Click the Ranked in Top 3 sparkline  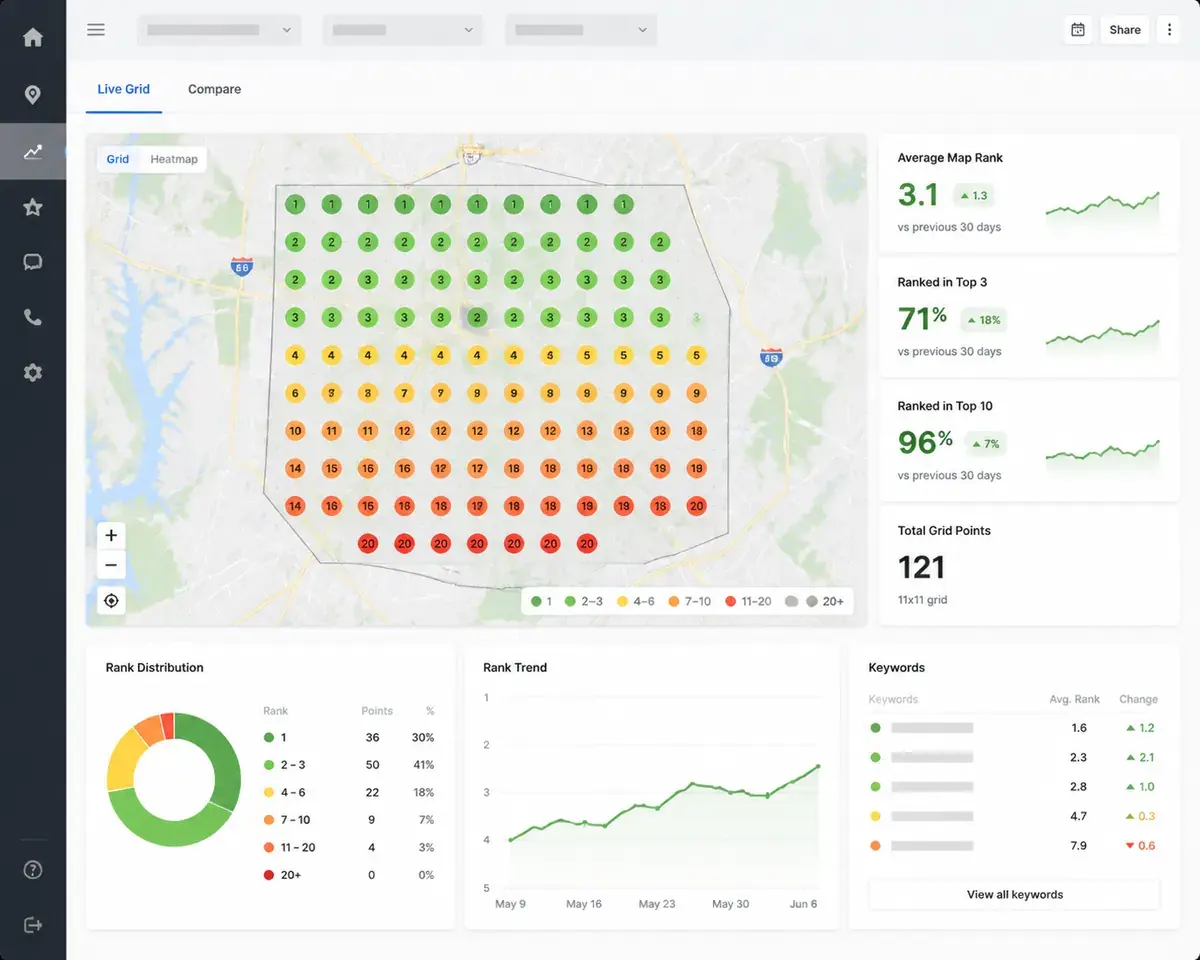[x=1102, y=335]
